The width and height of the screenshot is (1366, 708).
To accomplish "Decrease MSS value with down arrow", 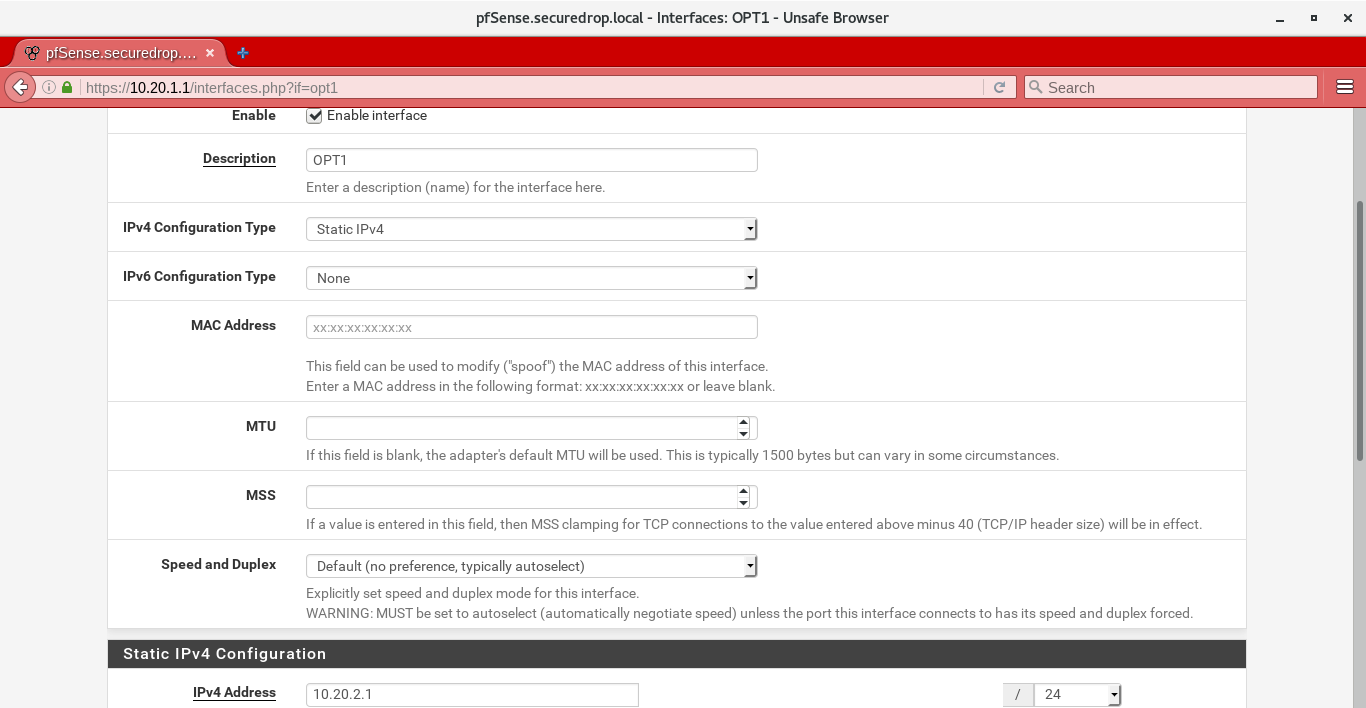I will [x=743, y=503].
